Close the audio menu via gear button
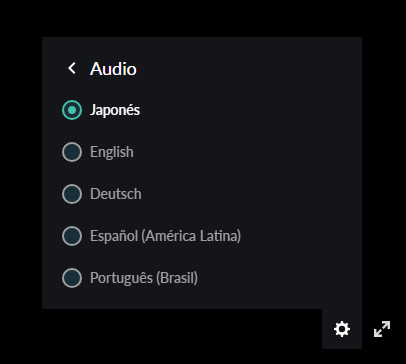 tap(342, 329)
